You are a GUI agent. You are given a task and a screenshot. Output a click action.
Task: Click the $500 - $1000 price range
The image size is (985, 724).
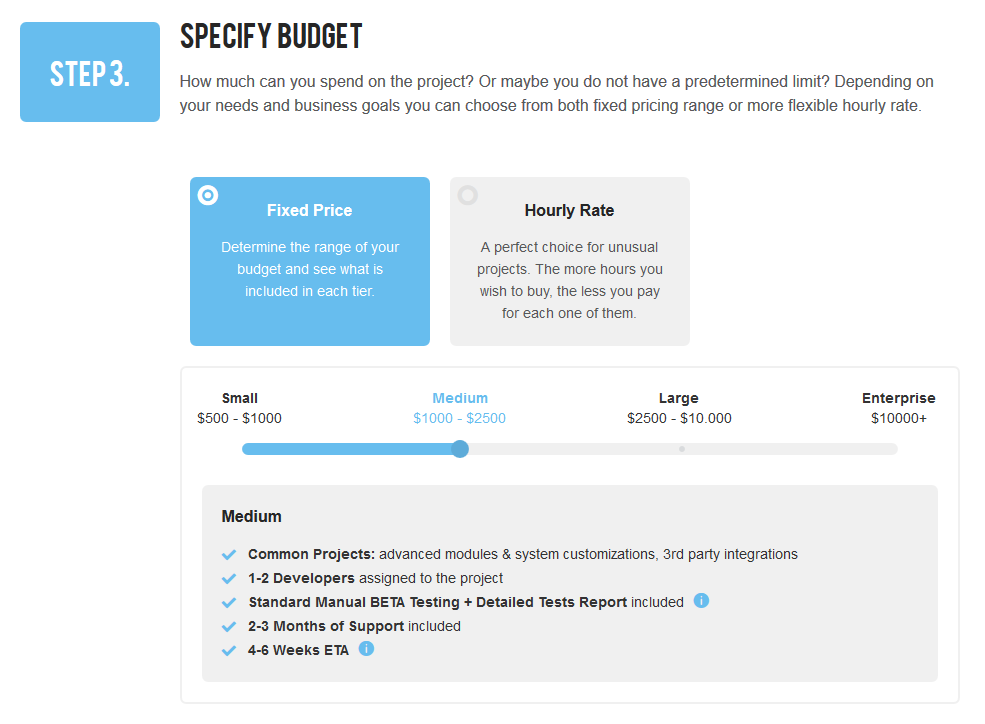(239, 418)
